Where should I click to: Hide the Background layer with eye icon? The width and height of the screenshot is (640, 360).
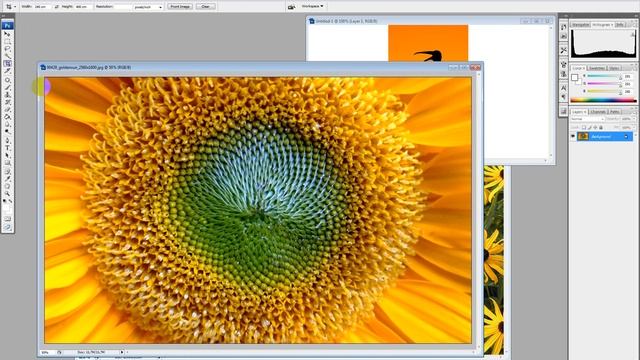tap(573, 136)
